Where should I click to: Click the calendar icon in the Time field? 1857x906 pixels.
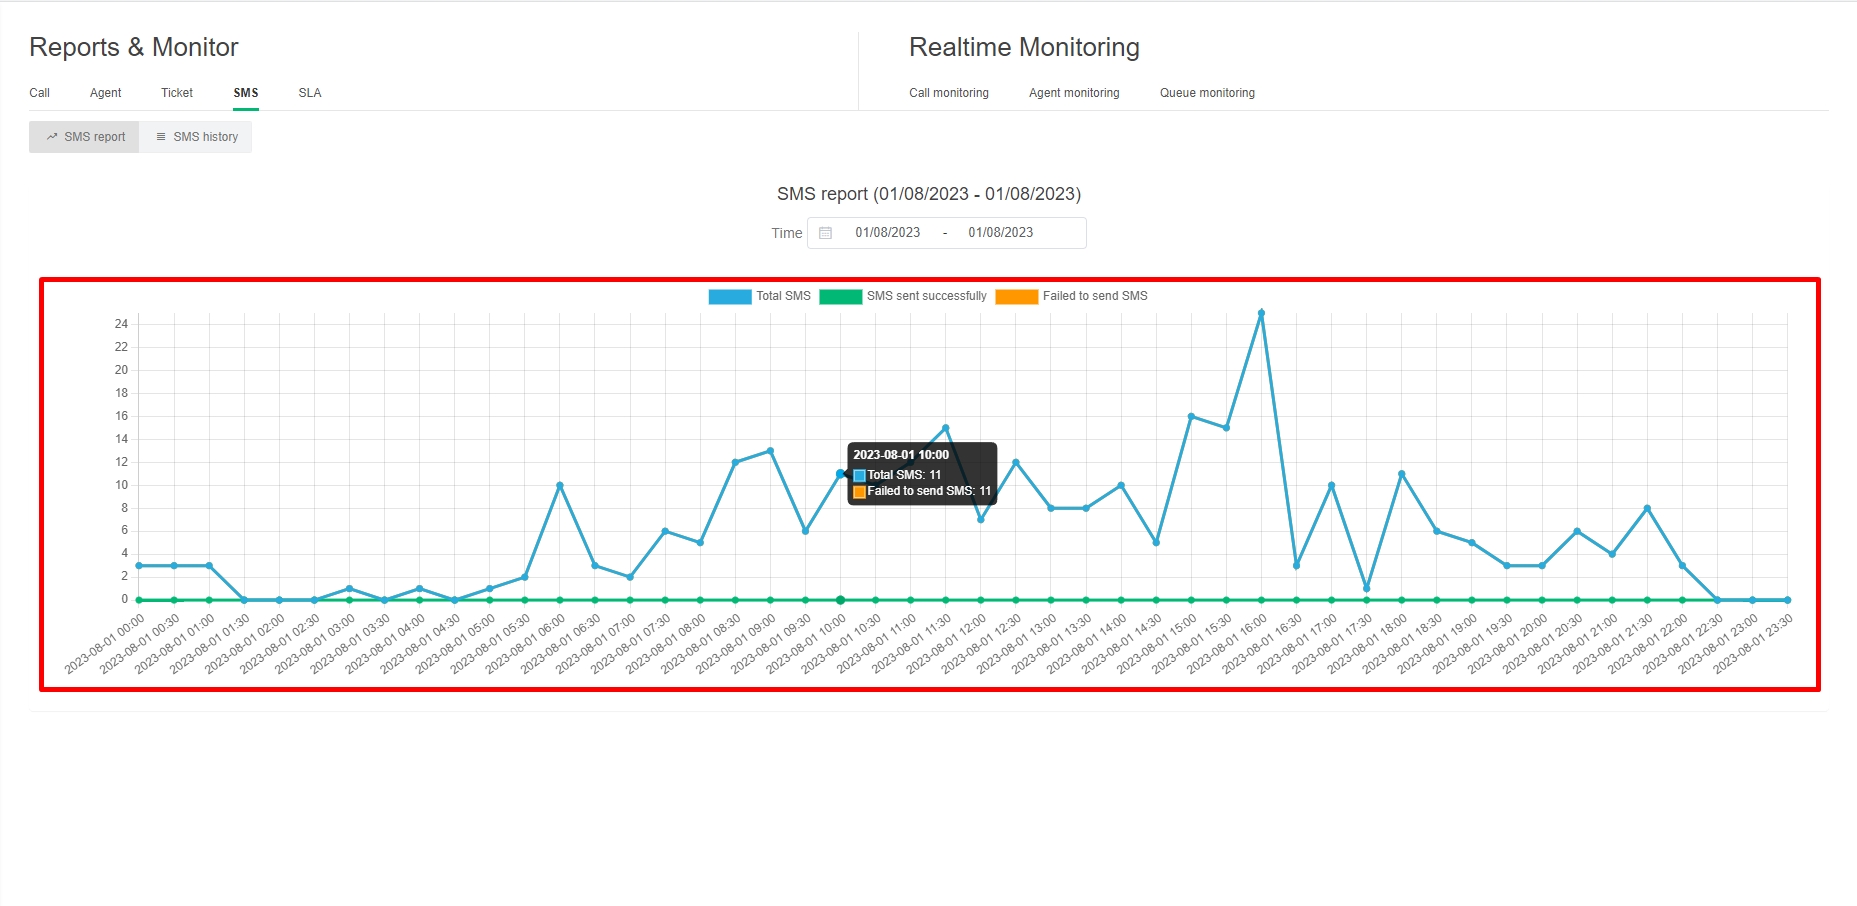click(x=825, y=233)
